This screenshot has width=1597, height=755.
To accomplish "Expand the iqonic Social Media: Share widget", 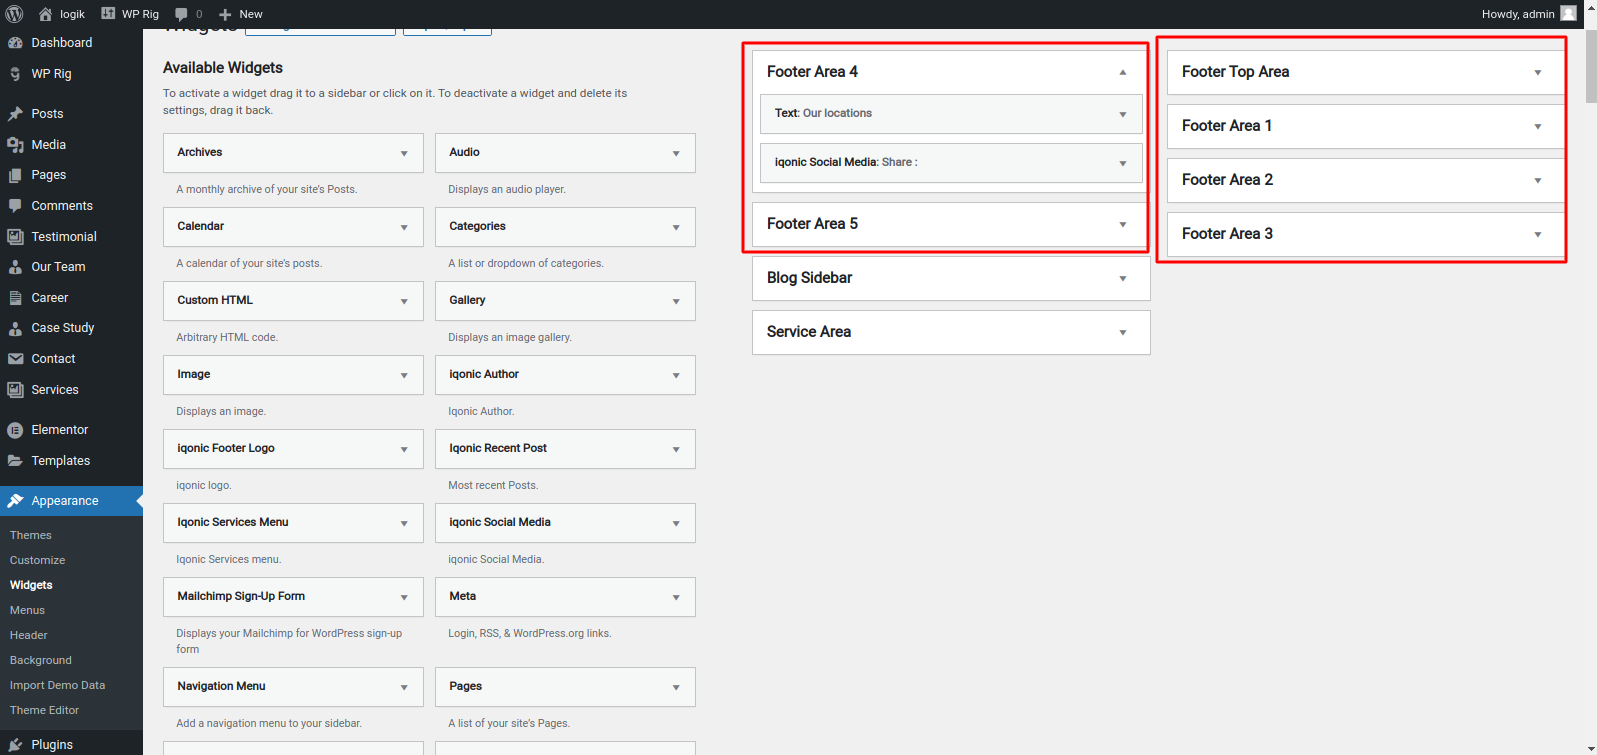I will 1123,163.
